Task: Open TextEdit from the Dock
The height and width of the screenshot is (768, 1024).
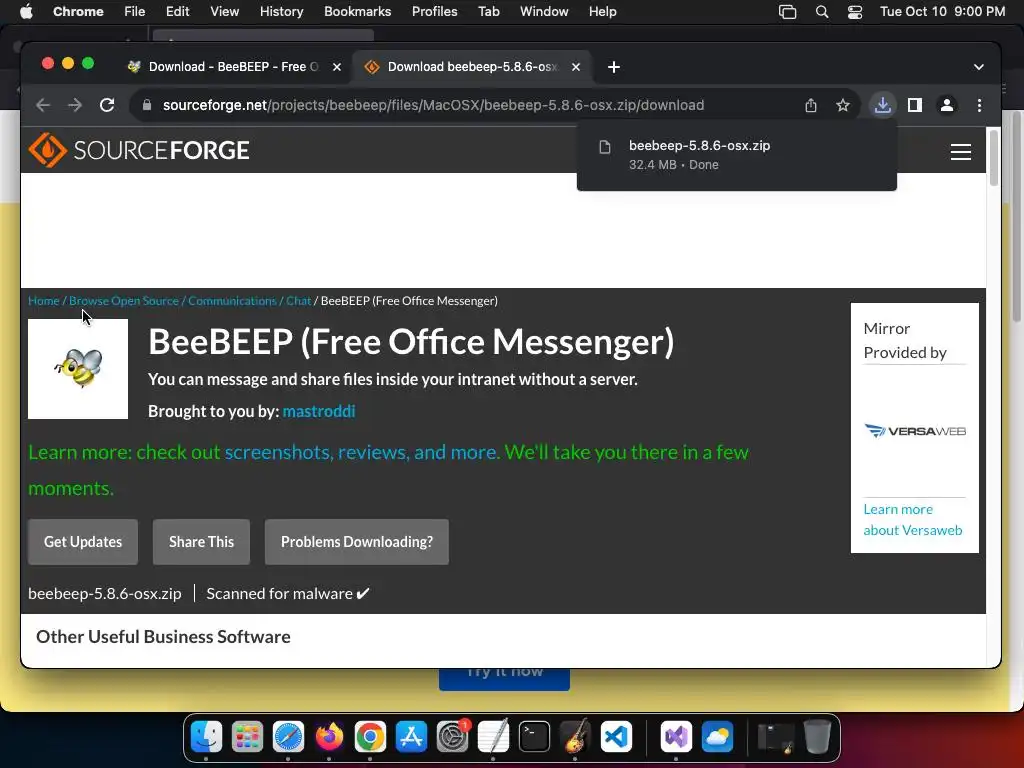Action: tap(493, 737)
